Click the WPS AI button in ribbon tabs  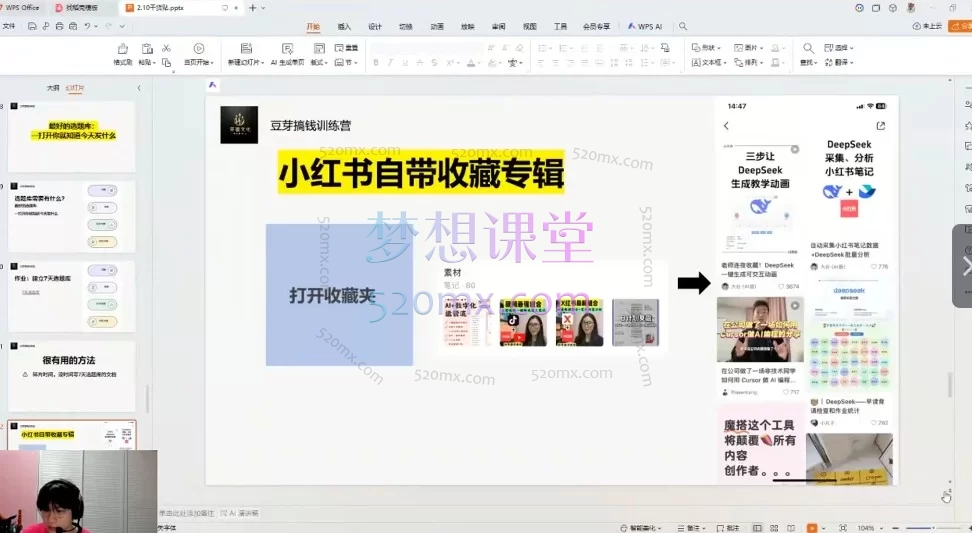645,27
